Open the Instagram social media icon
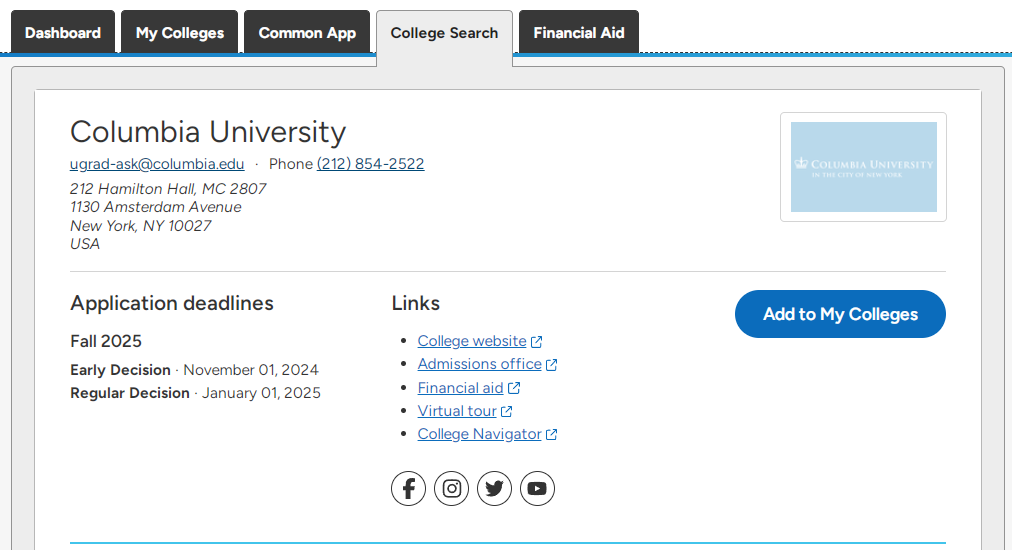This screenshot has width=1012, height=550. tap(451, 489)
